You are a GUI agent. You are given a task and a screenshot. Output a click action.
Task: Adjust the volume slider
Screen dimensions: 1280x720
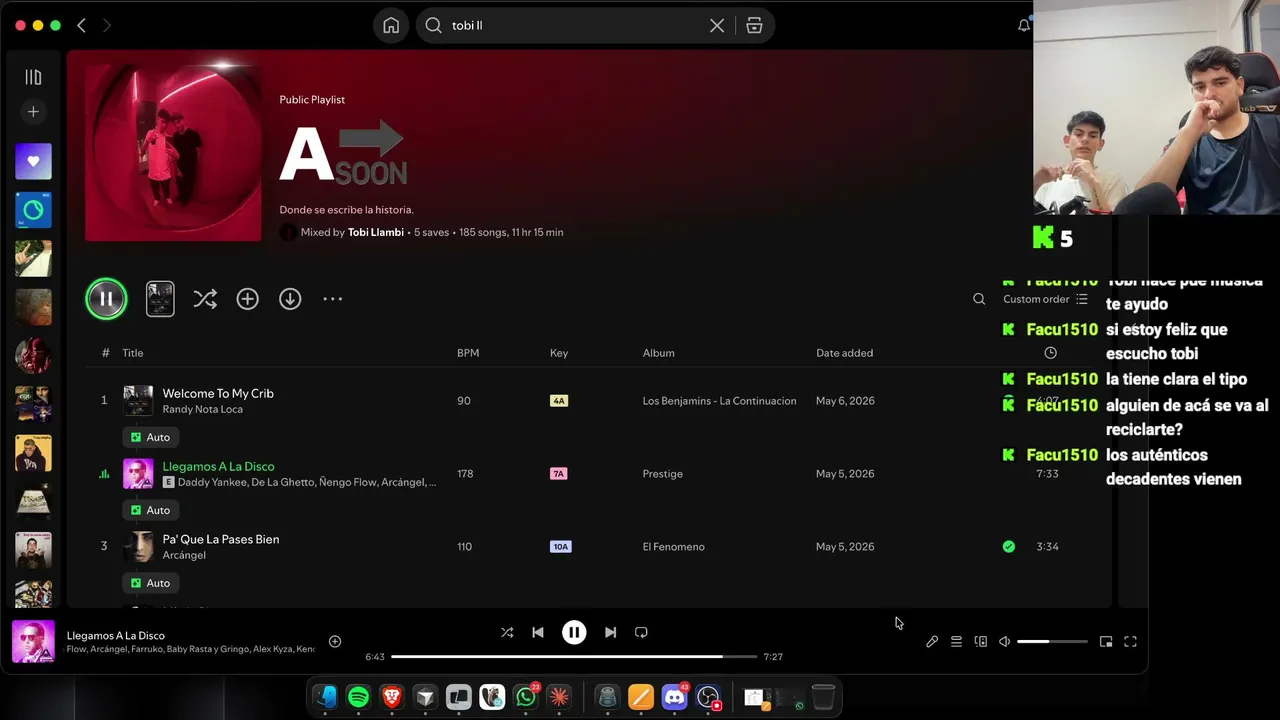[x=1052, y=642]
